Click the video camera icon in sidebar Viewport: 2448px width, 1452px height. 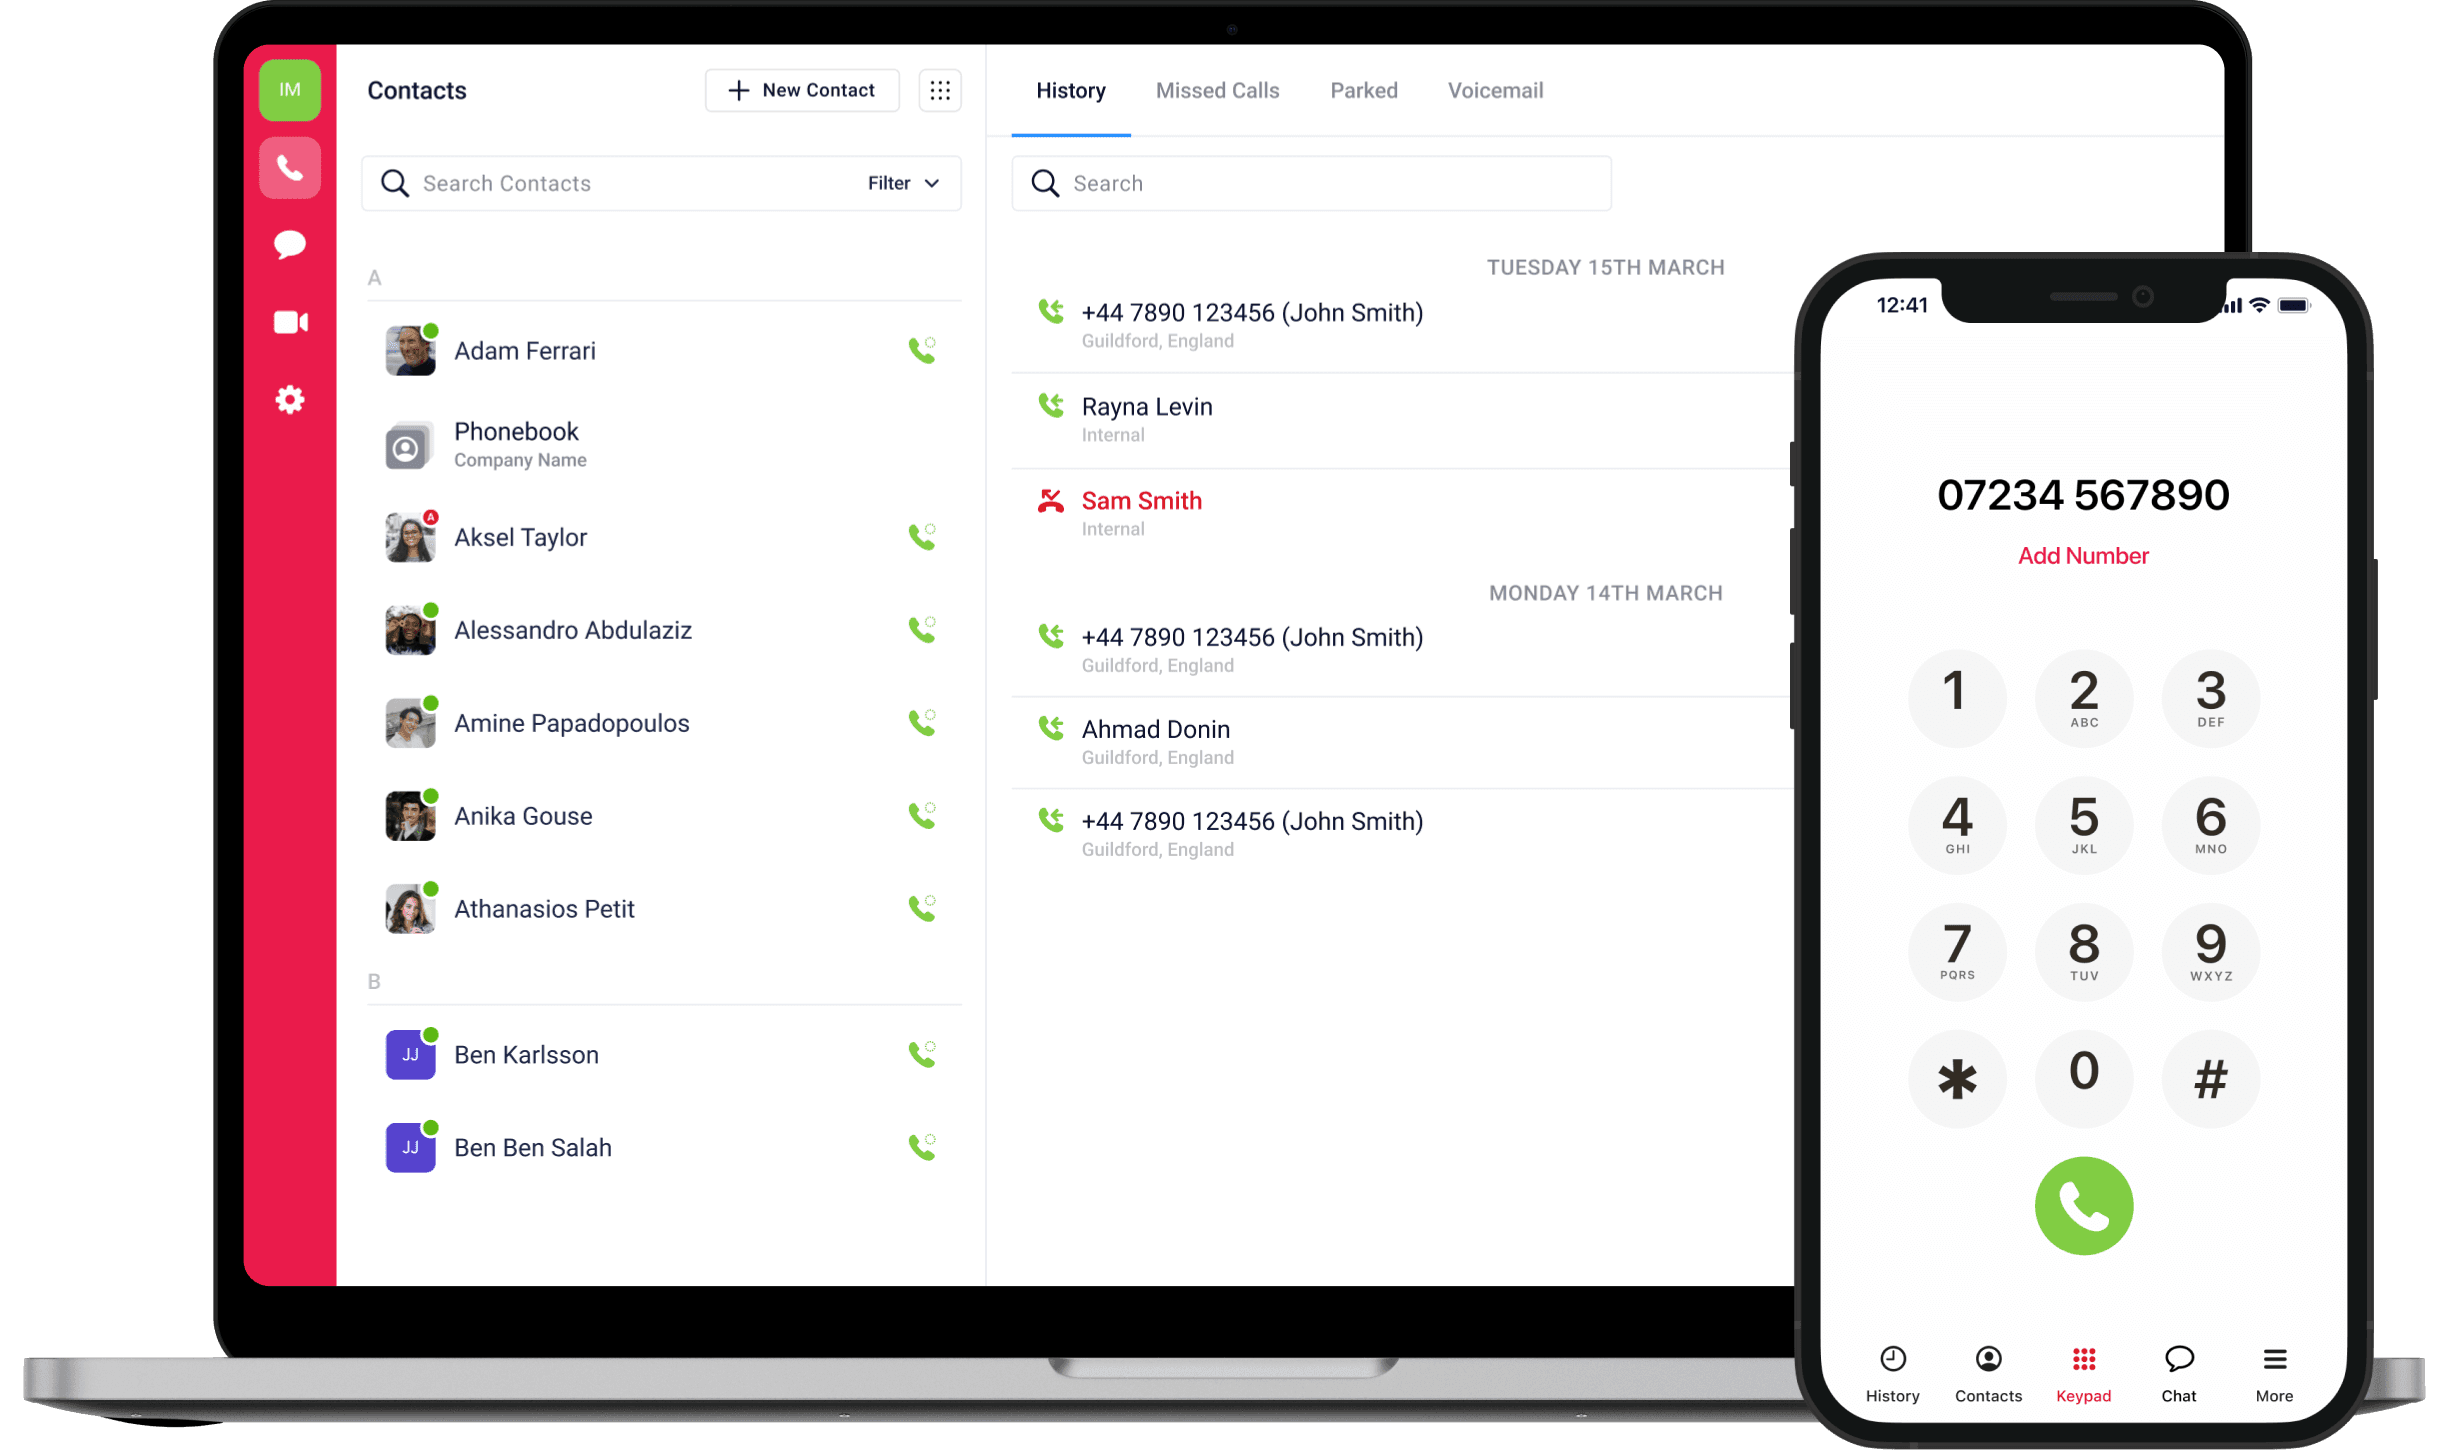click(289, 322)
